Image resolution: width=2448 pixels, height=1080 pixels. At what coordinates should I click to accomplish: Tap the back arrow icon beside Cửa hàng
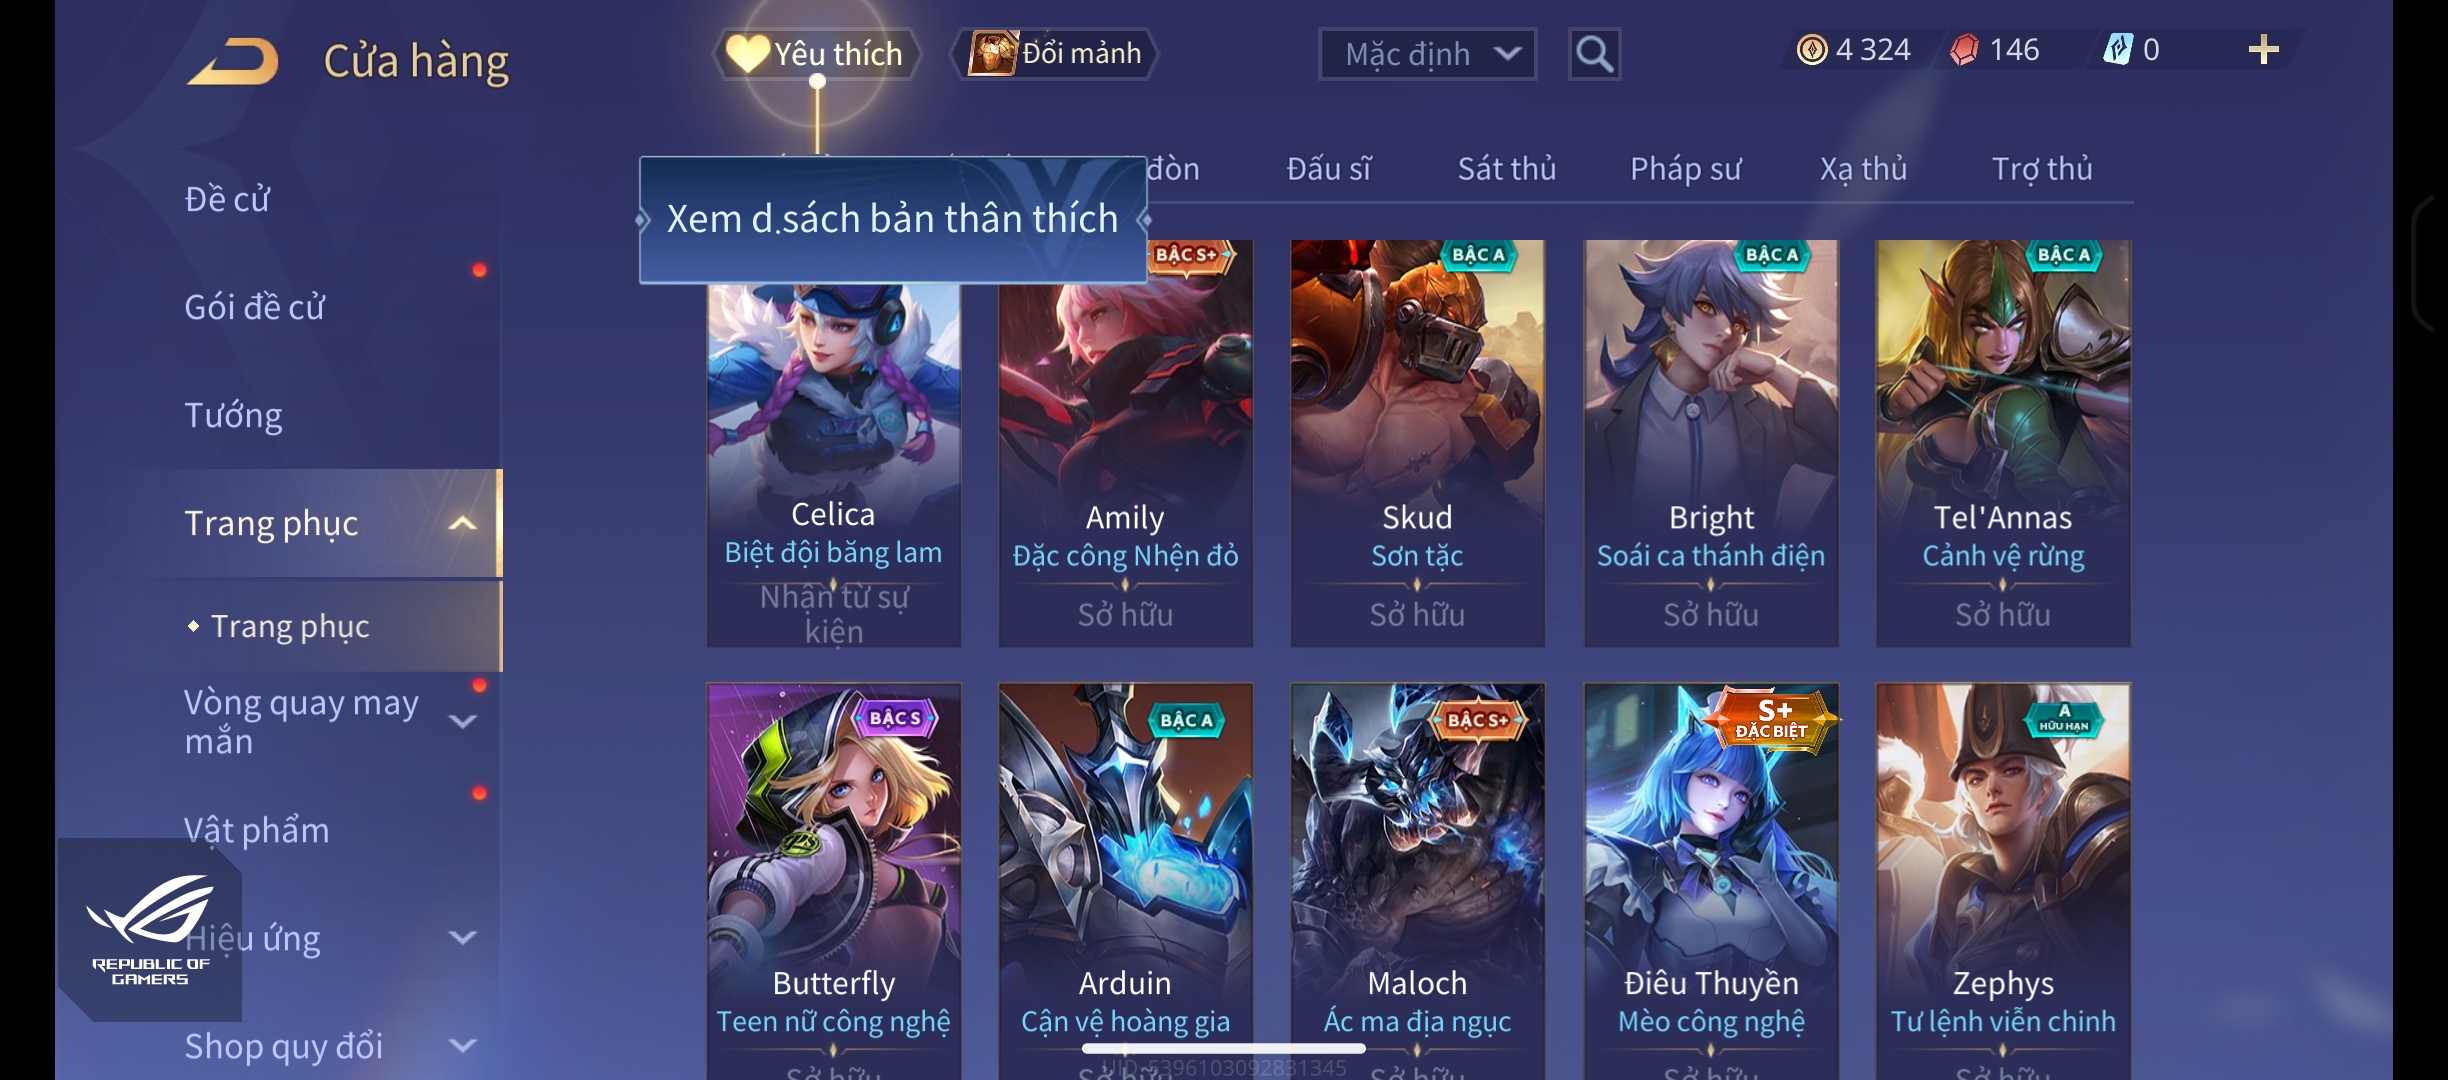(232, 61)
